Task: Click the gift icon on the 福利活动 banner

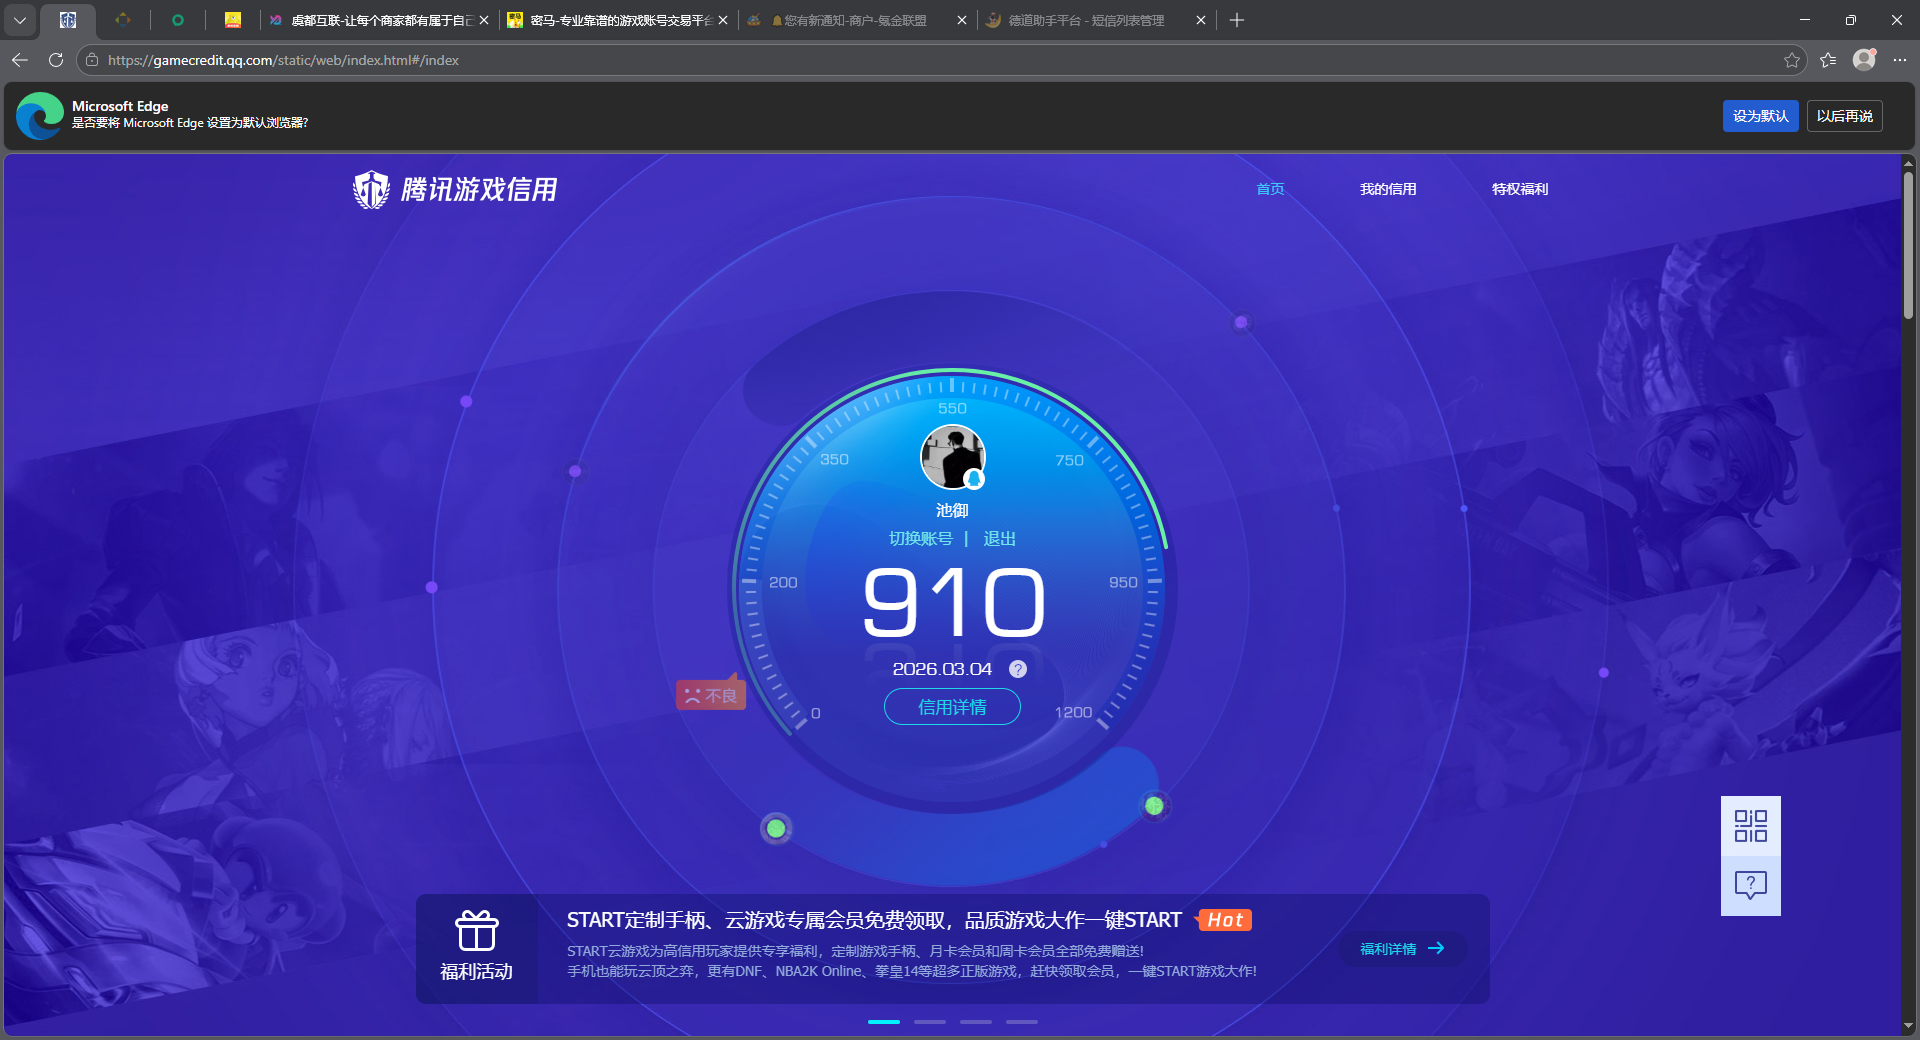Action: pos(477,932)
